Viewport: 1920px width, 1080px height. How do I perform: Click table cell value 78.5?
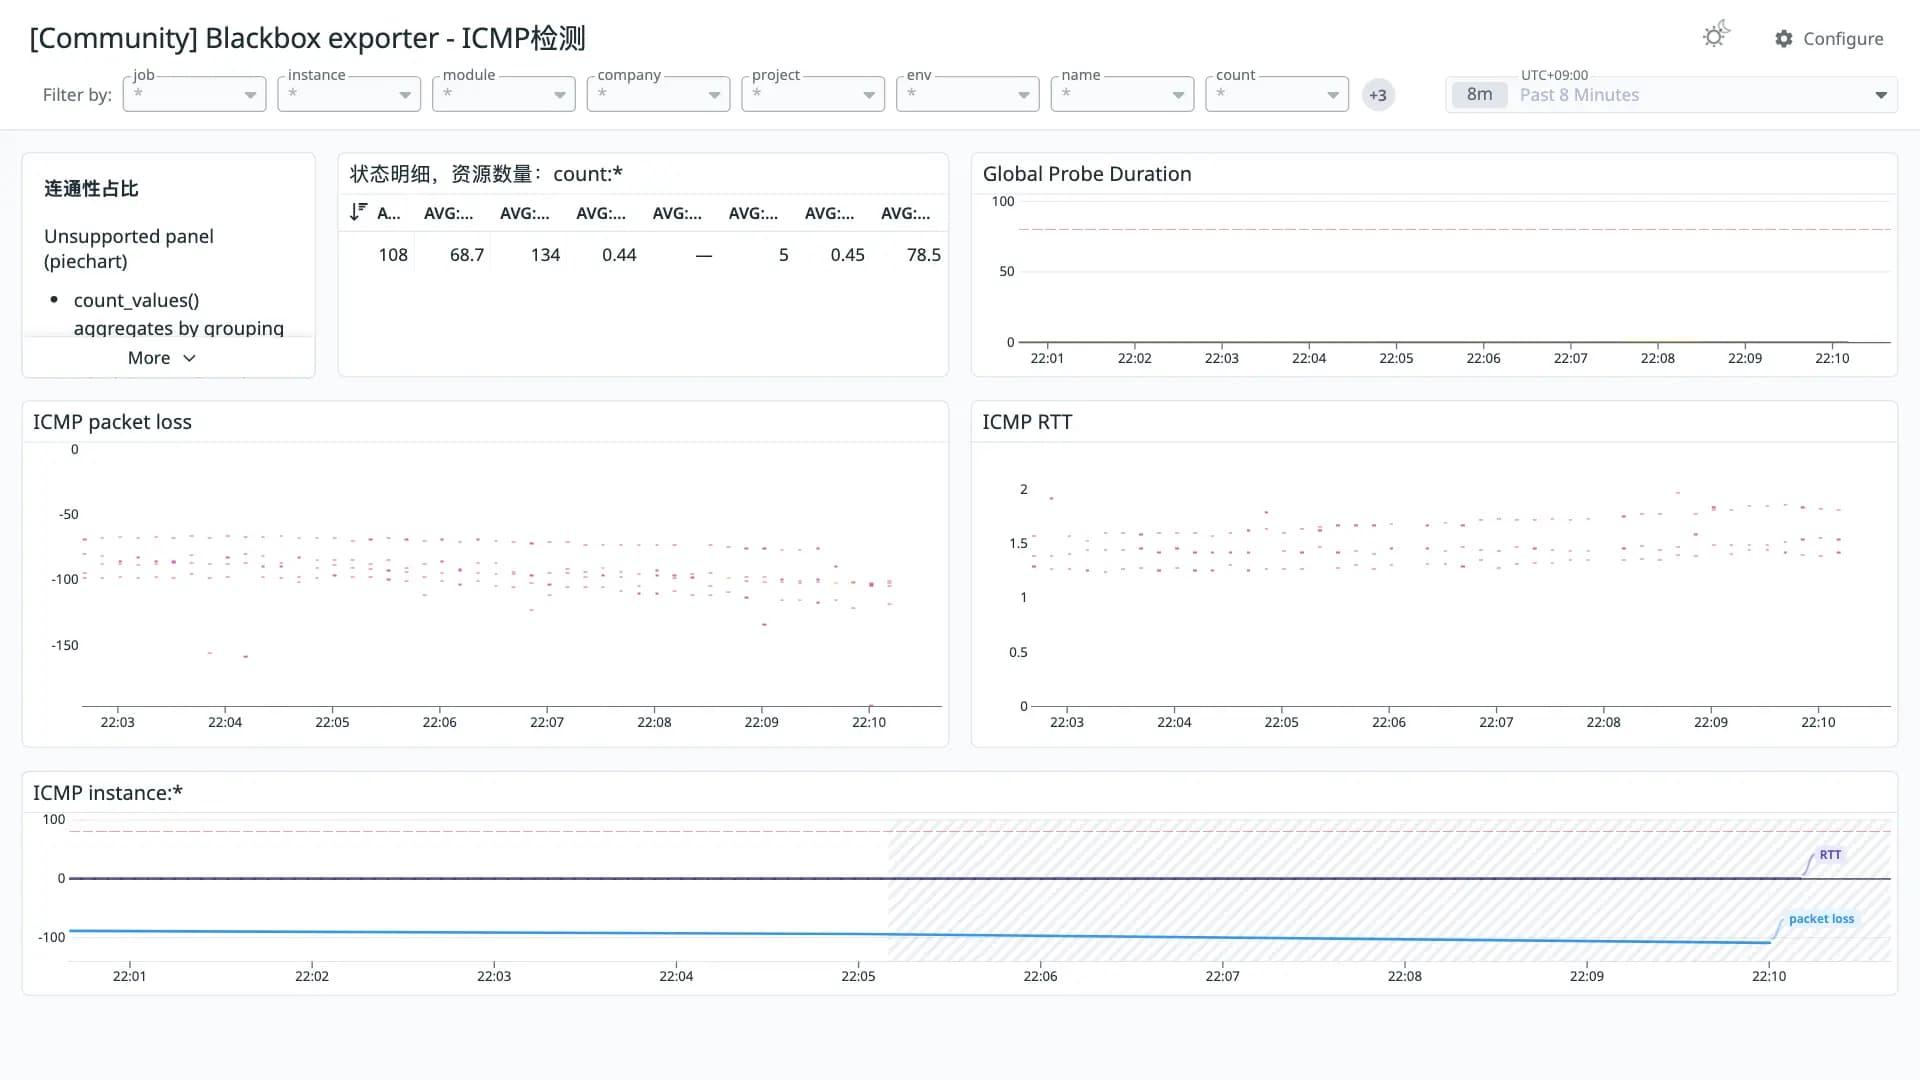pyautogui.click(x=924, y=255)
